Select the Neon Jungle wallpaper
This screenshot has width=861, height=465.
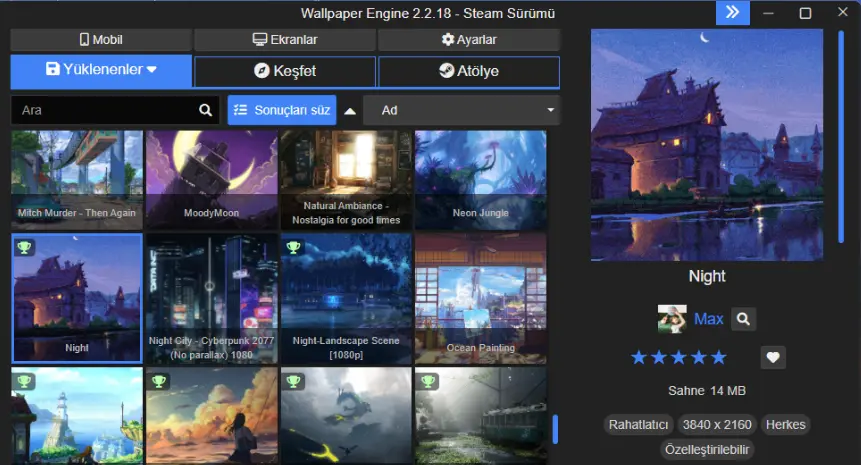point(480,180)
